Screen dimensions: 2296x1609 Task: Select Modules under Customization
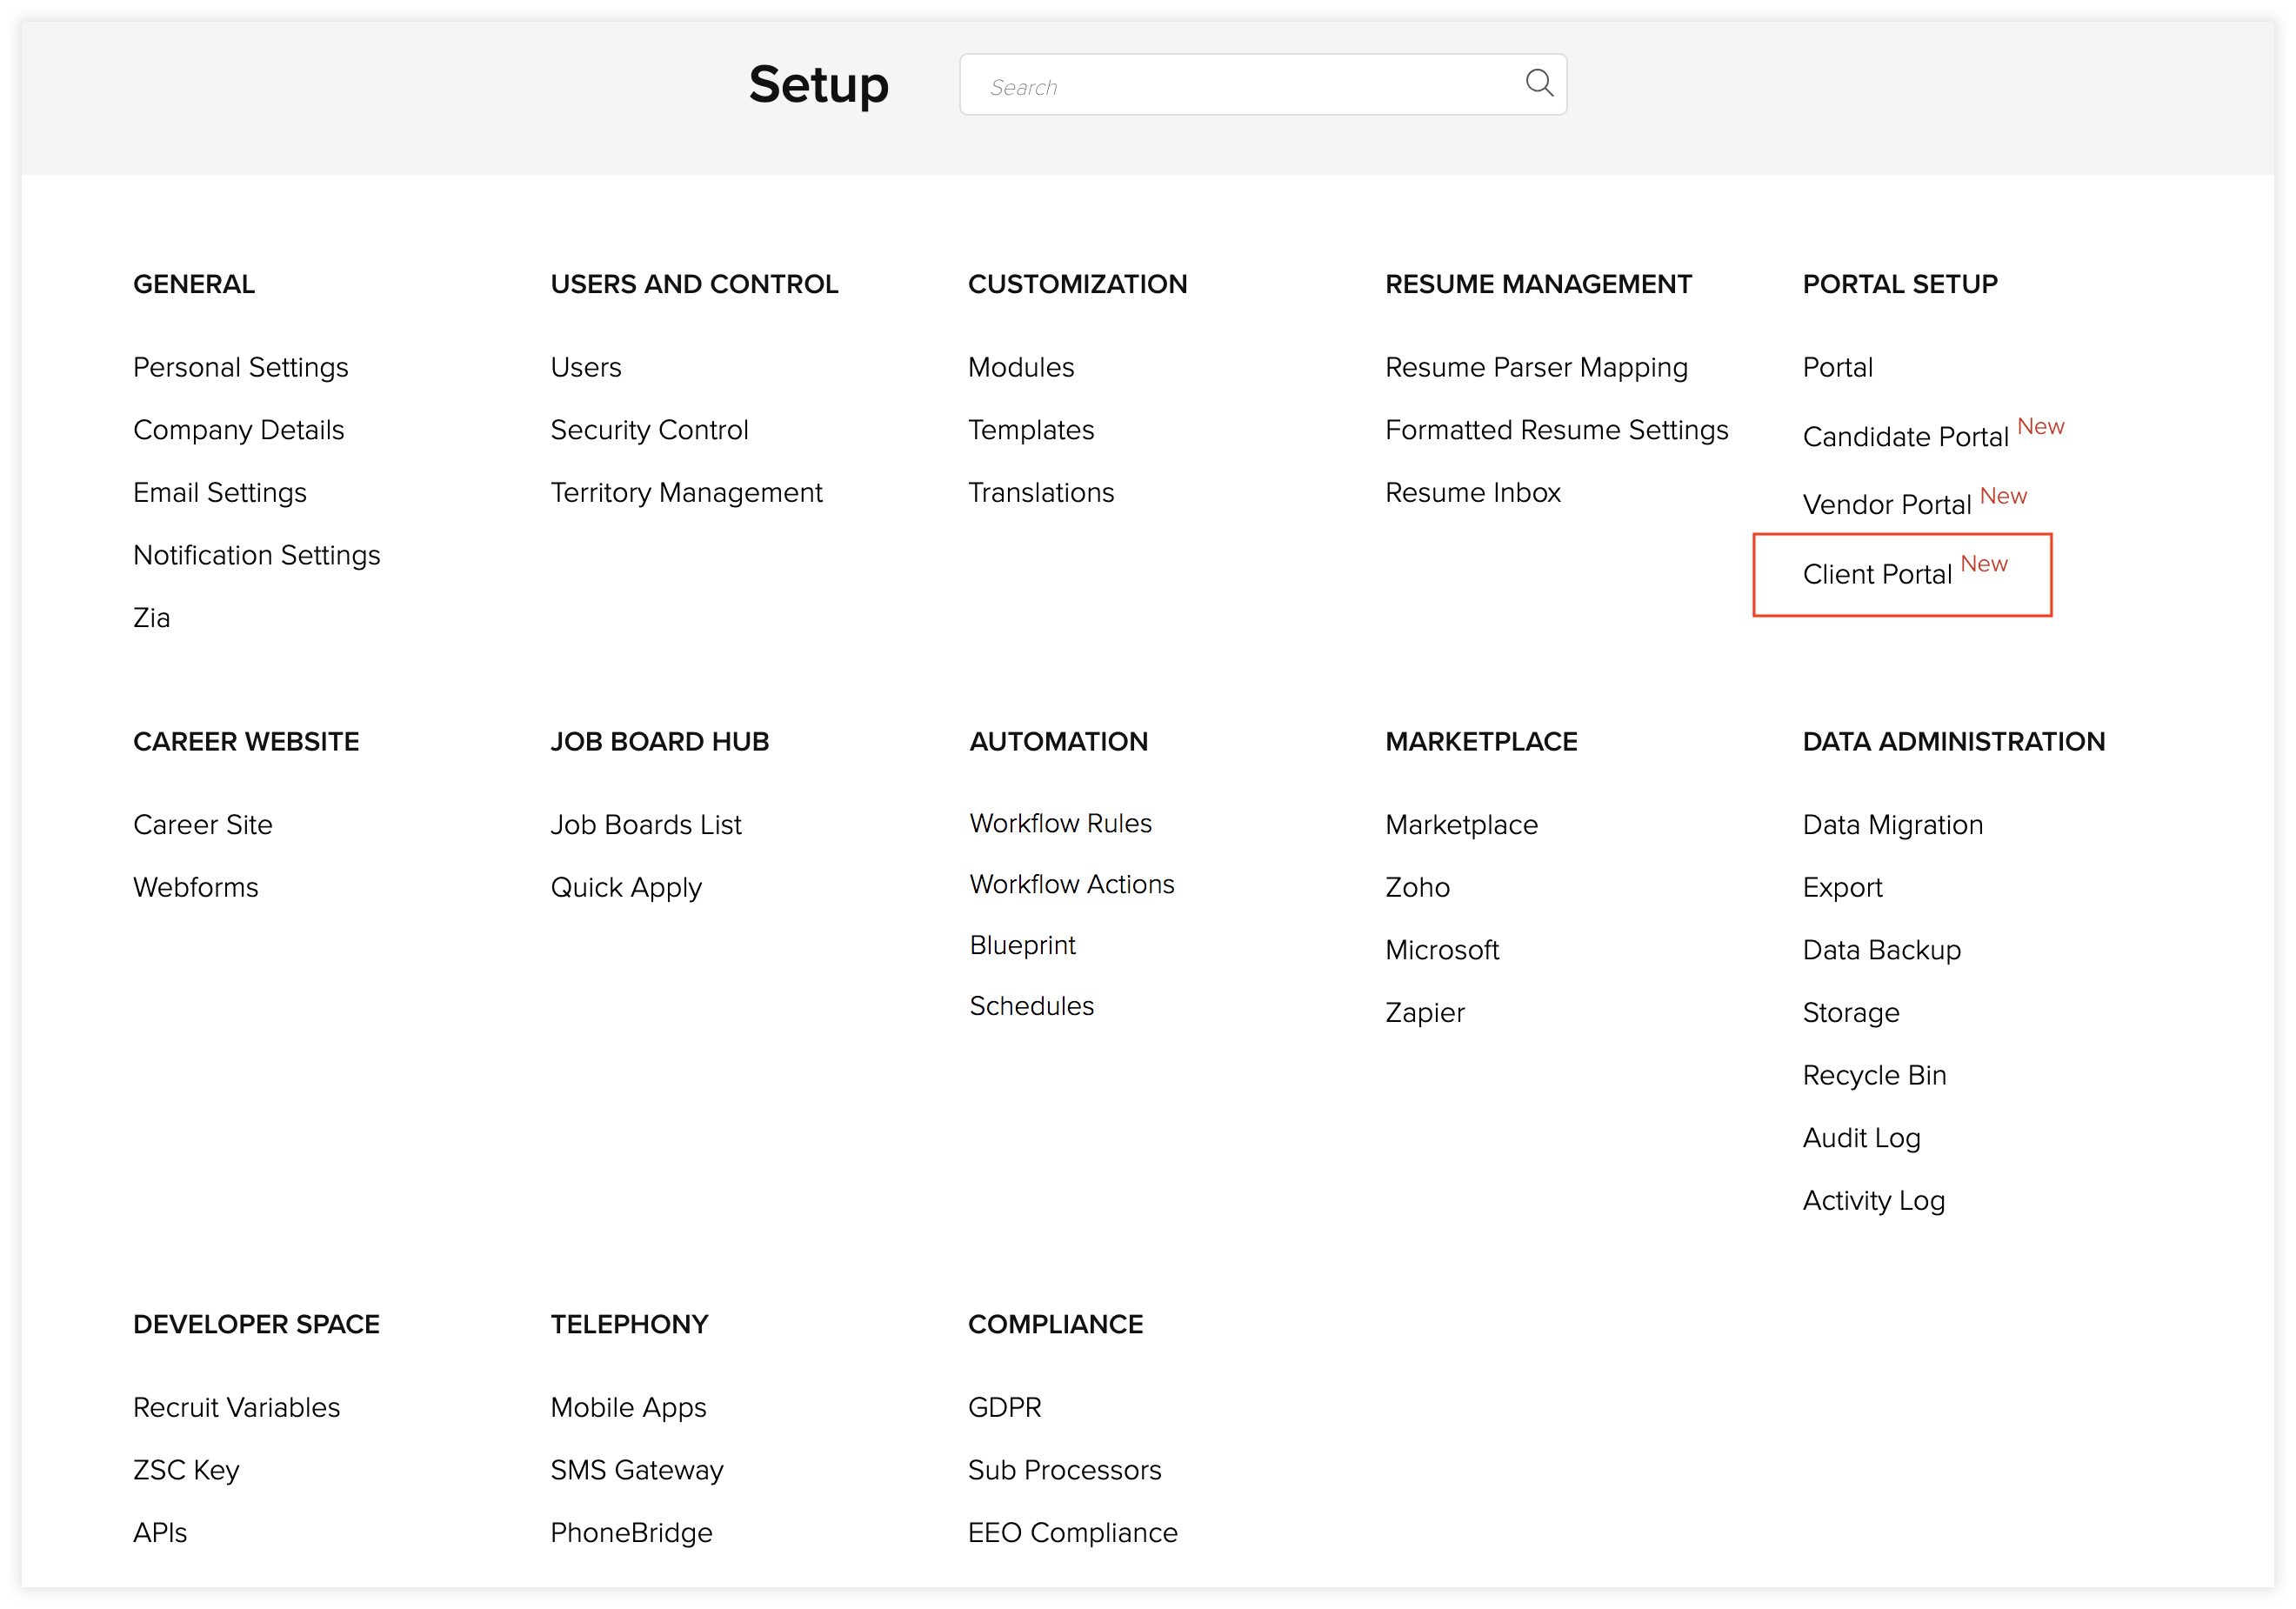[1020, 367]
